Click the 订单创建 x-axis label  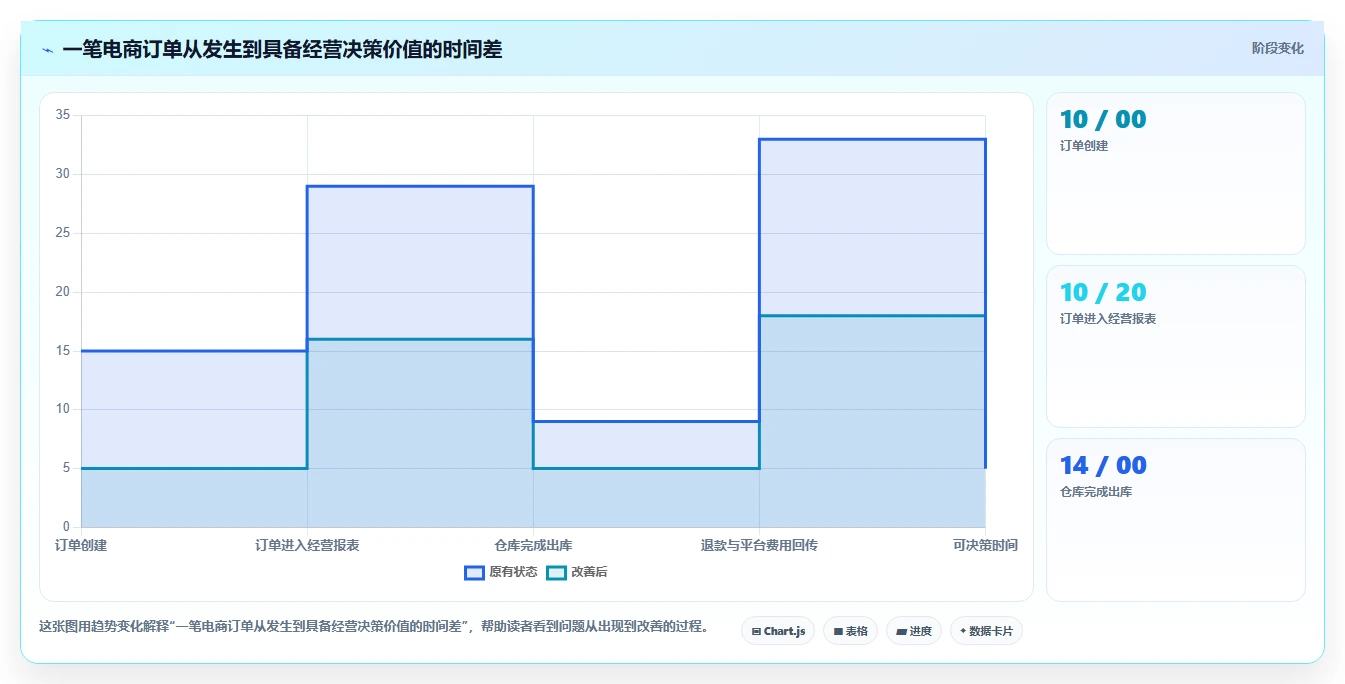pos(81,545)
